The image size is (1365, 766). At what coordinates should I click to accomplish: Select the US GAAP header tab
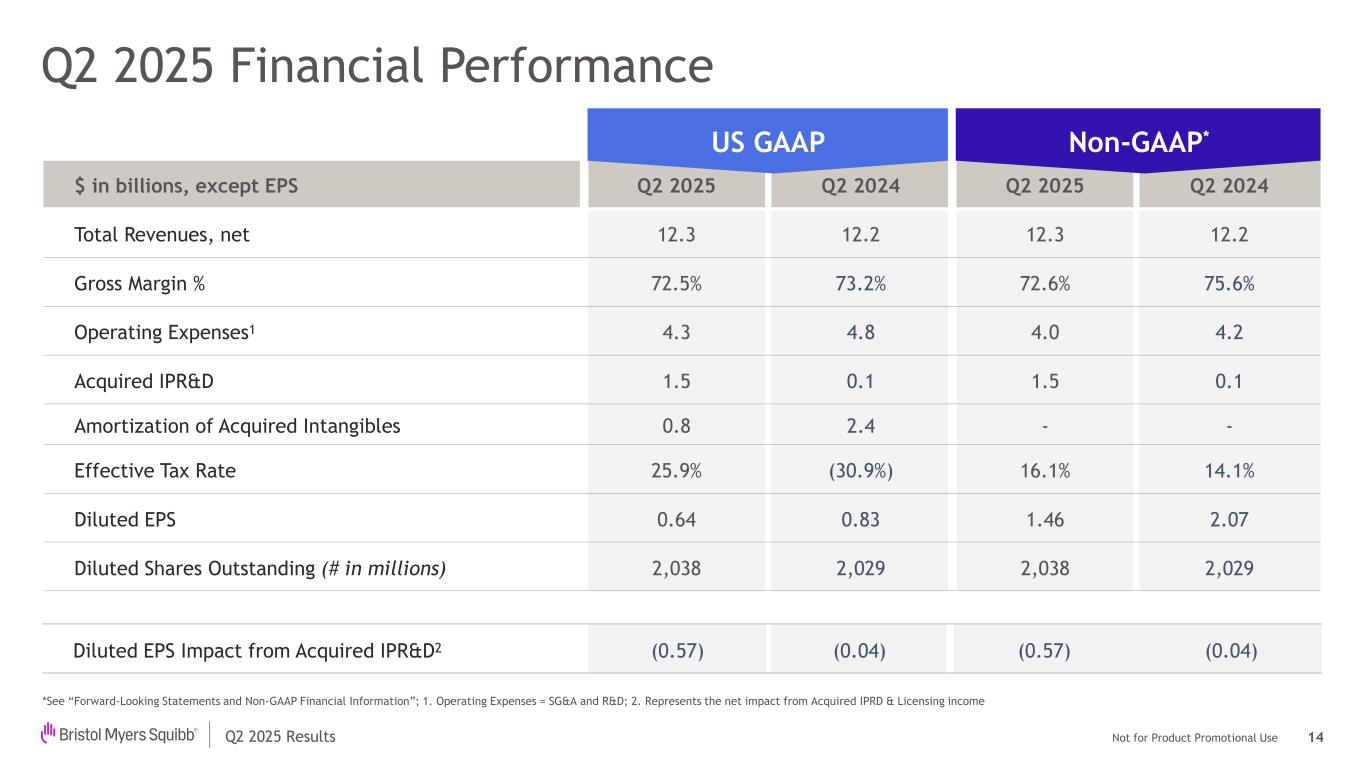[767, 142]
